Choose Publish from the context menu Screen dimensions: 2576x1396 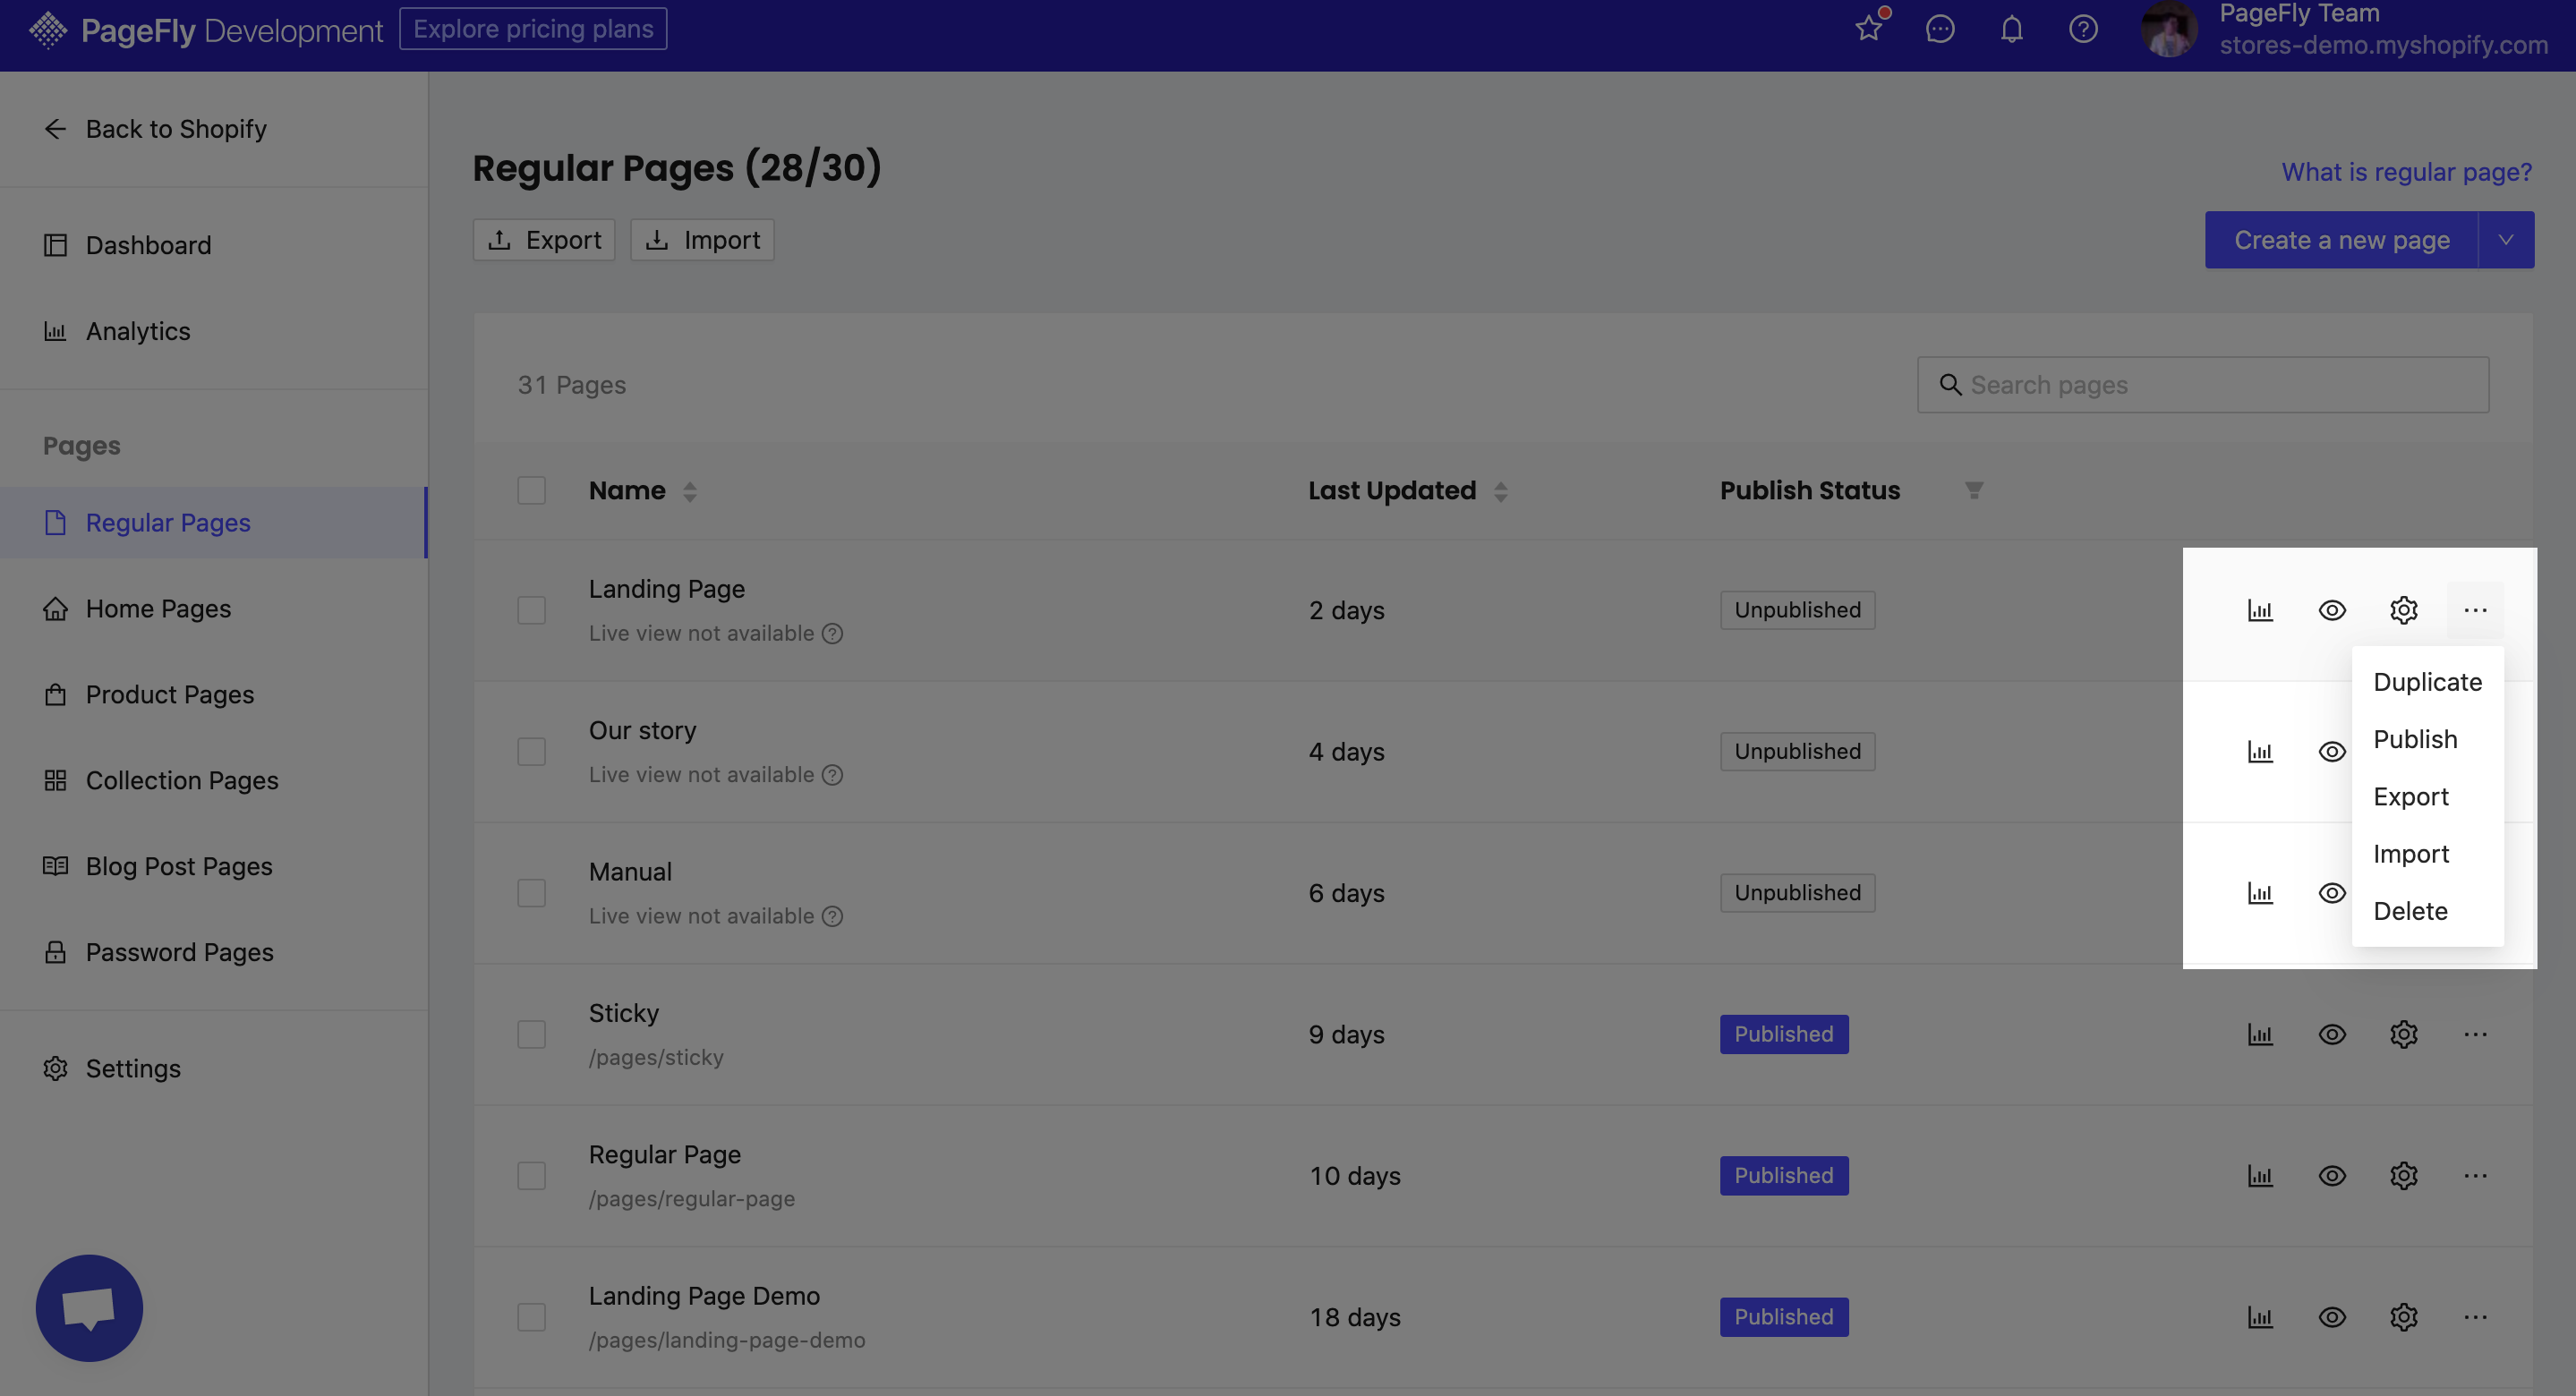pos(2427,740)
